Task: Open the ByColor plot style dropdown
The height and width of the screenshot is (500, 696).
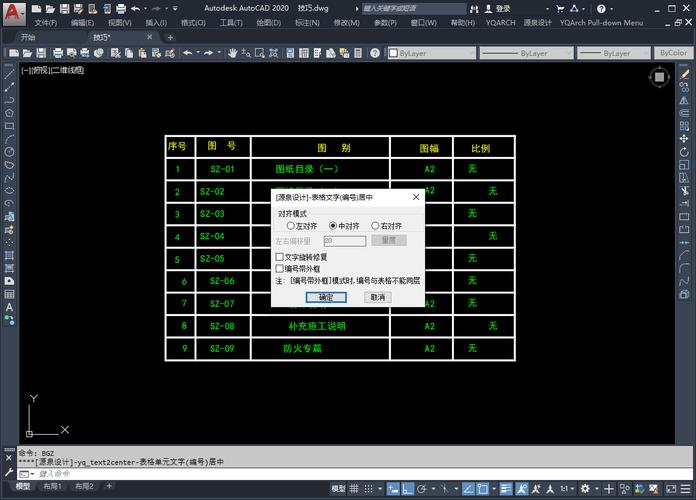Action: tap(675, 52)
